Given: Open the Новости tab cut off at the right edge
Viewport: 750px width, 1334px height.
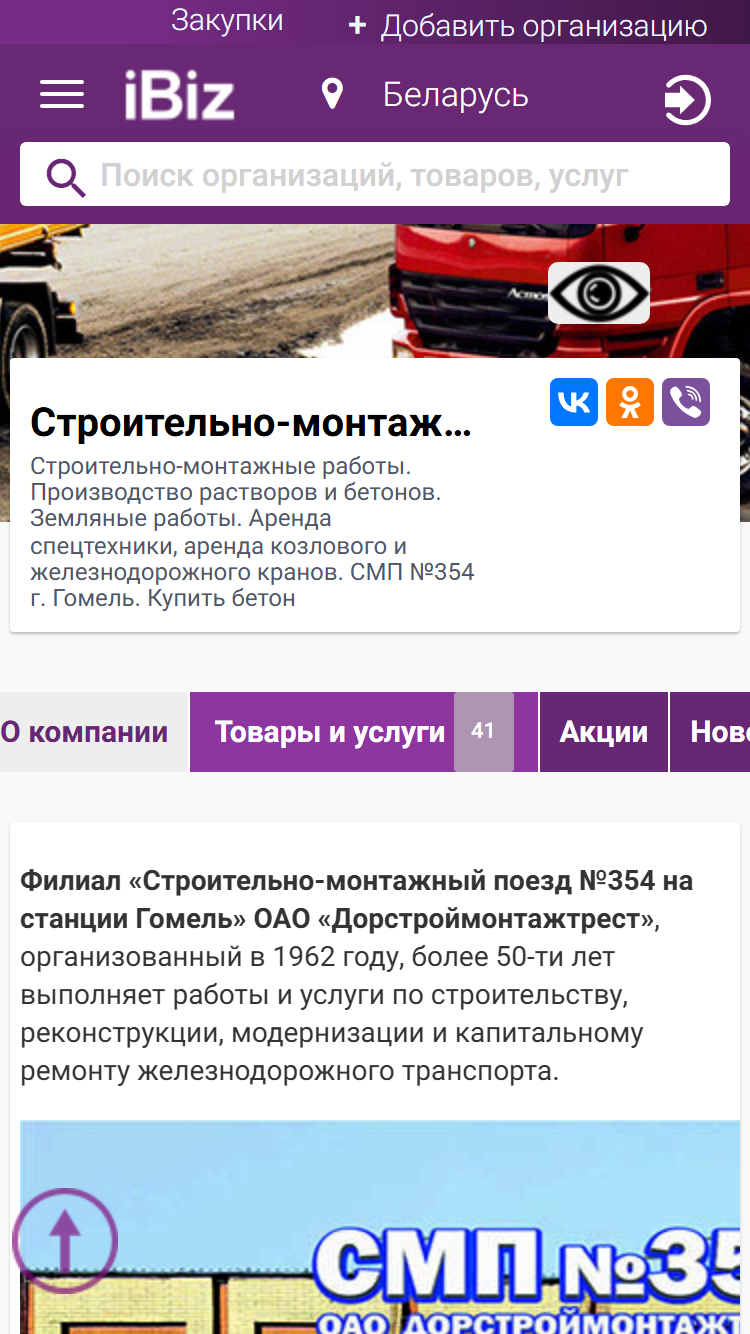Looking at the screenshot, I should pyautogui.click(x=710, y=732).
